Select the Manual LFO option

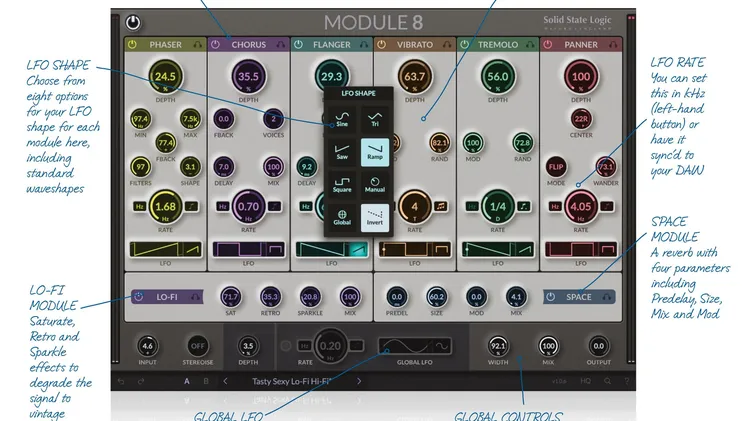click(x=375, y=185)
